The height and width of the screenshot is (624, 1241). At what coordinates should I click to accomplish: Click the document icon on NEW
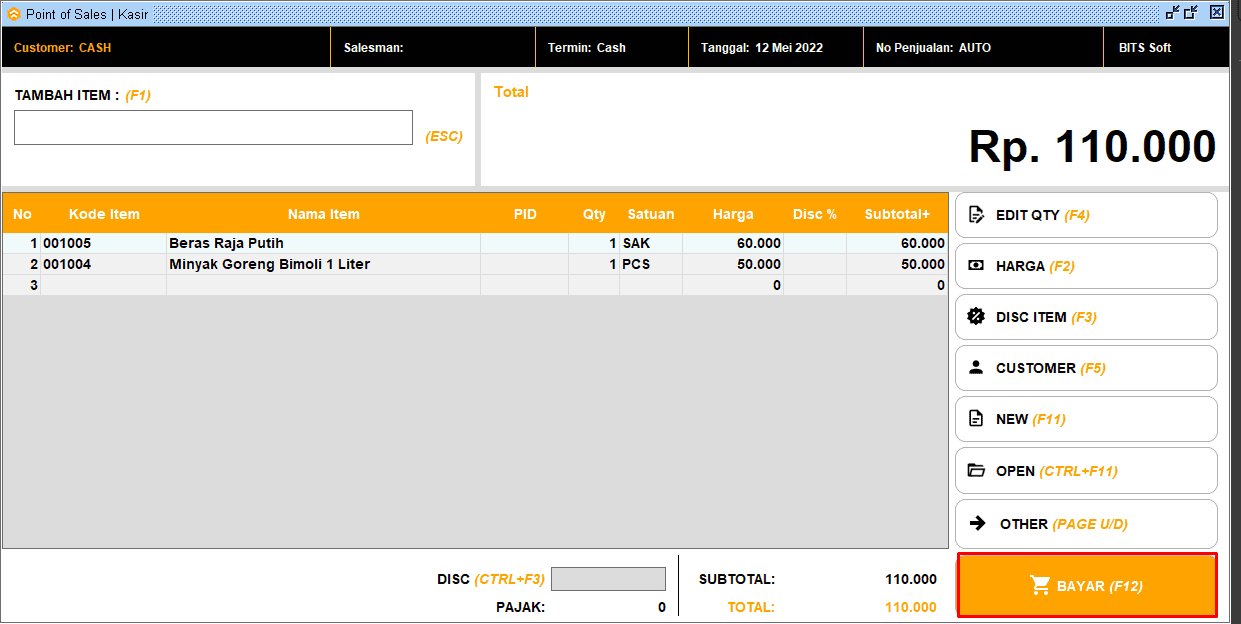coord(976,419)
